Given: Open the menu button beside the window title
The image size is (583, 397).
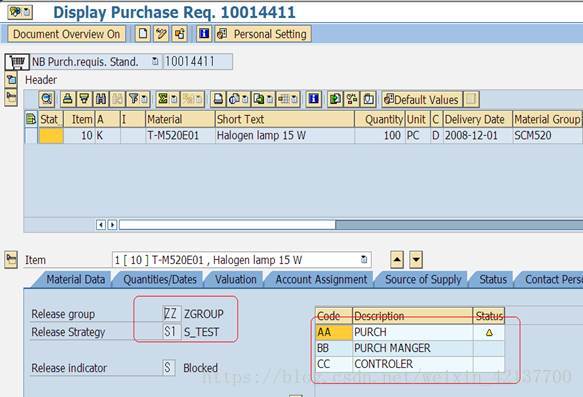Looking at the screenshot, I should click(x=20, y=12).
